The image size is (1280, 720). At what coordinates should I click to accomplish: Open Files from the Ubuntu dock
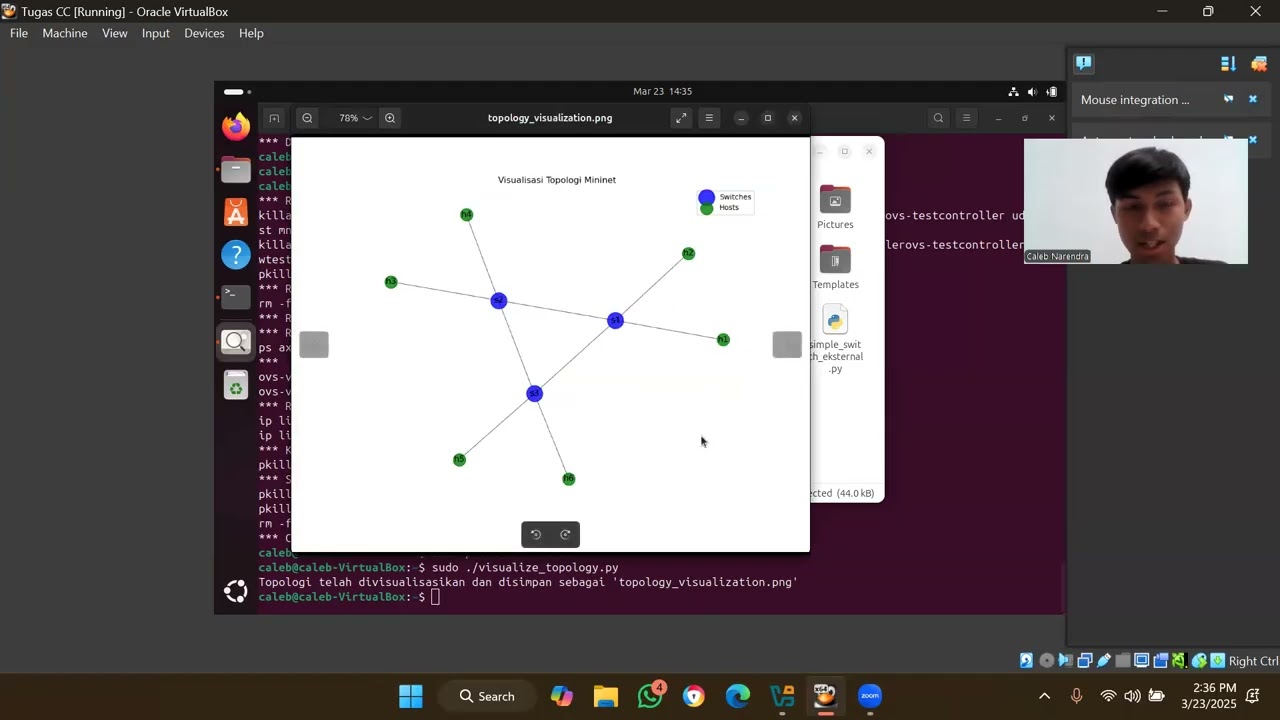point(236,170)
